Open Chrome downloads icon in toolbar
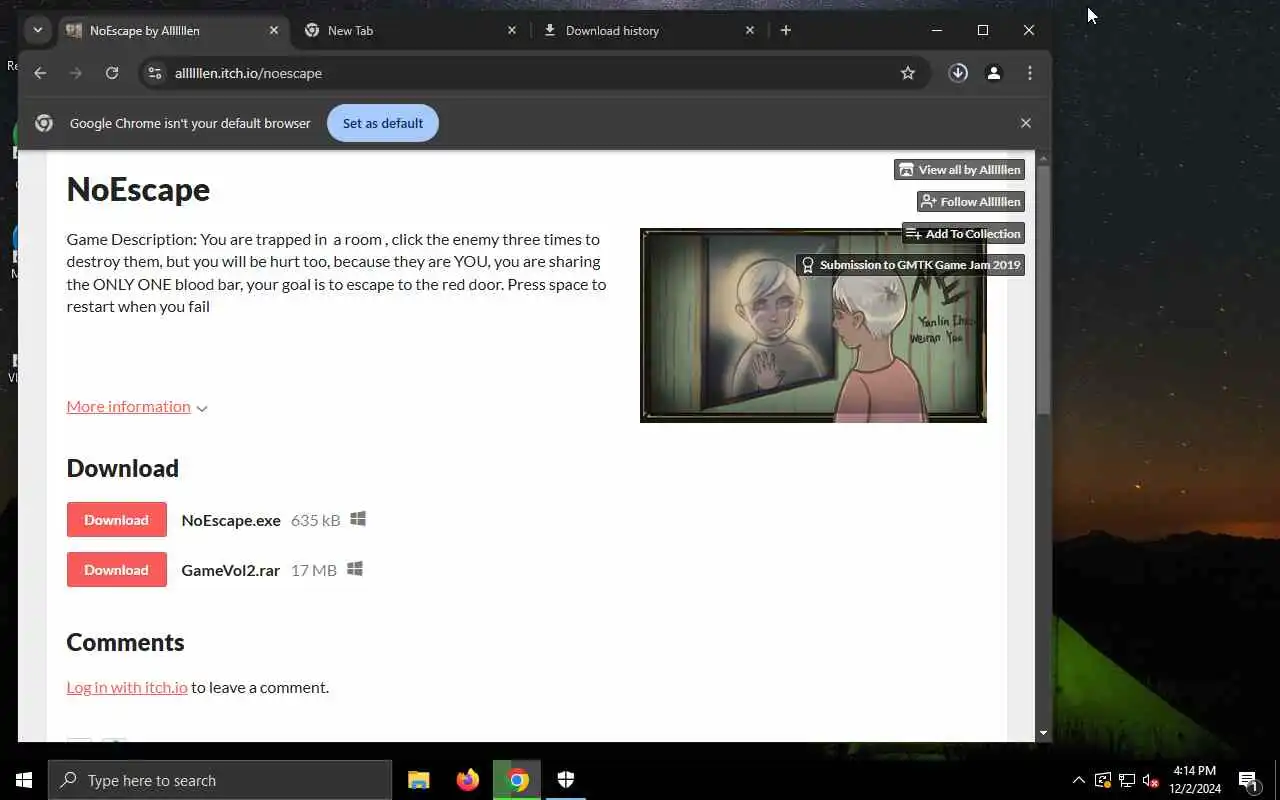 click(x=958, y=73)
